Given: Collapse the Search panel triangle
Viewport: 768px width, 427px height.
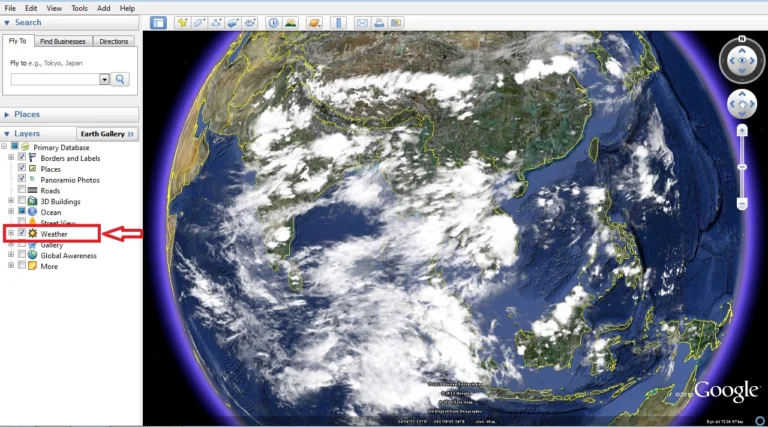Looking at the screenshot, I should (x=7, y=23).
